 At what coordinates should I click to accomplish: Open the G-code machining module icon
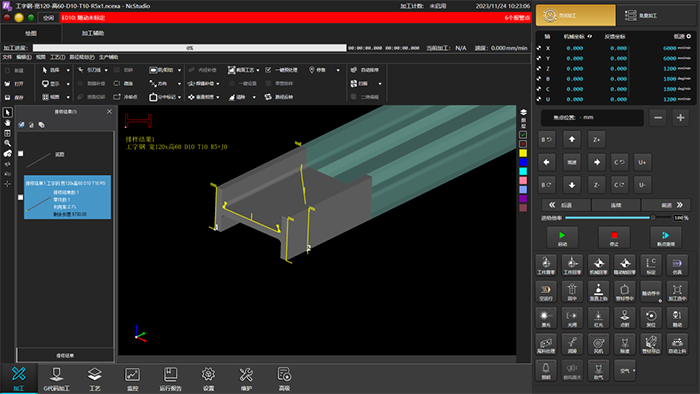(56, 378)
